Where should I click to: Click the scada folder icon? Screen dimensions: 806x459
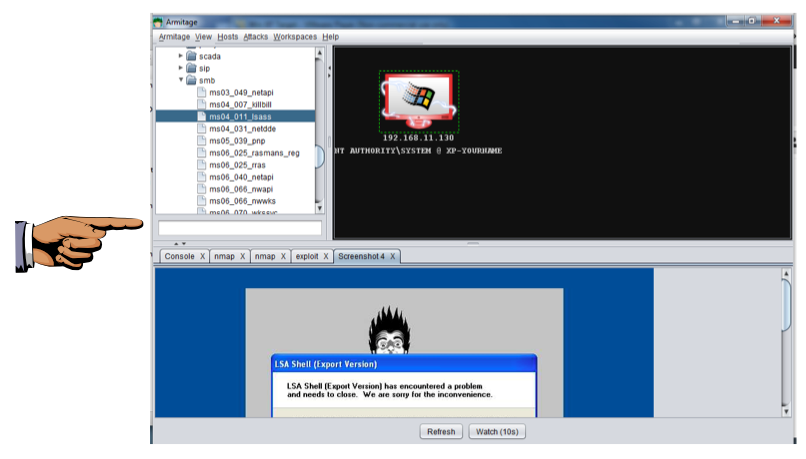191,56
